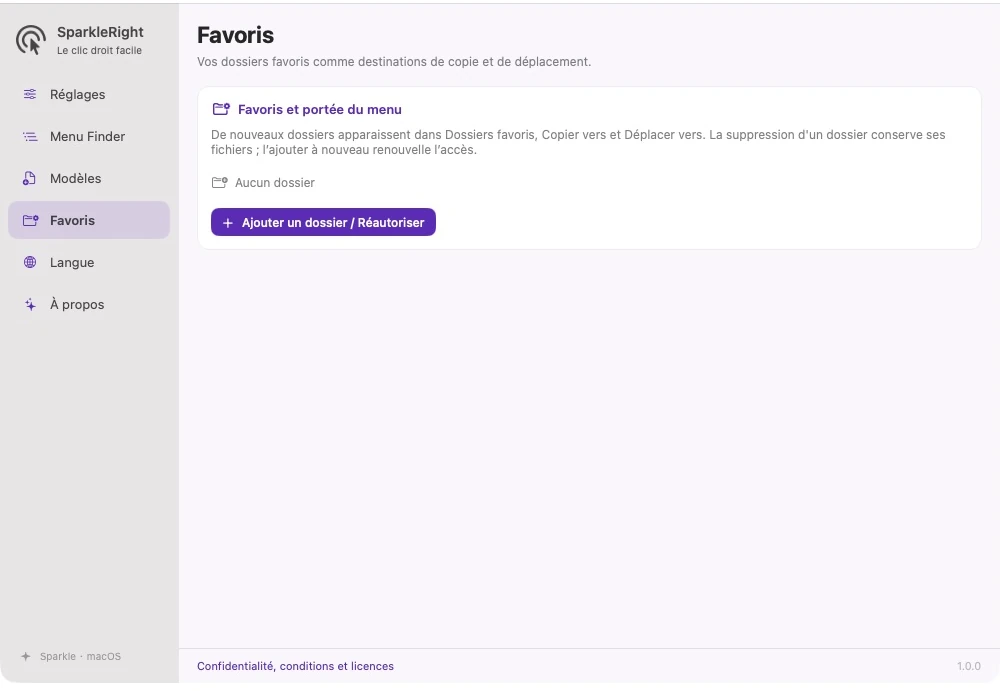Click the Vos dossiers favoris subtitle text
This screenshot has height=691, width=1000.
394,62
